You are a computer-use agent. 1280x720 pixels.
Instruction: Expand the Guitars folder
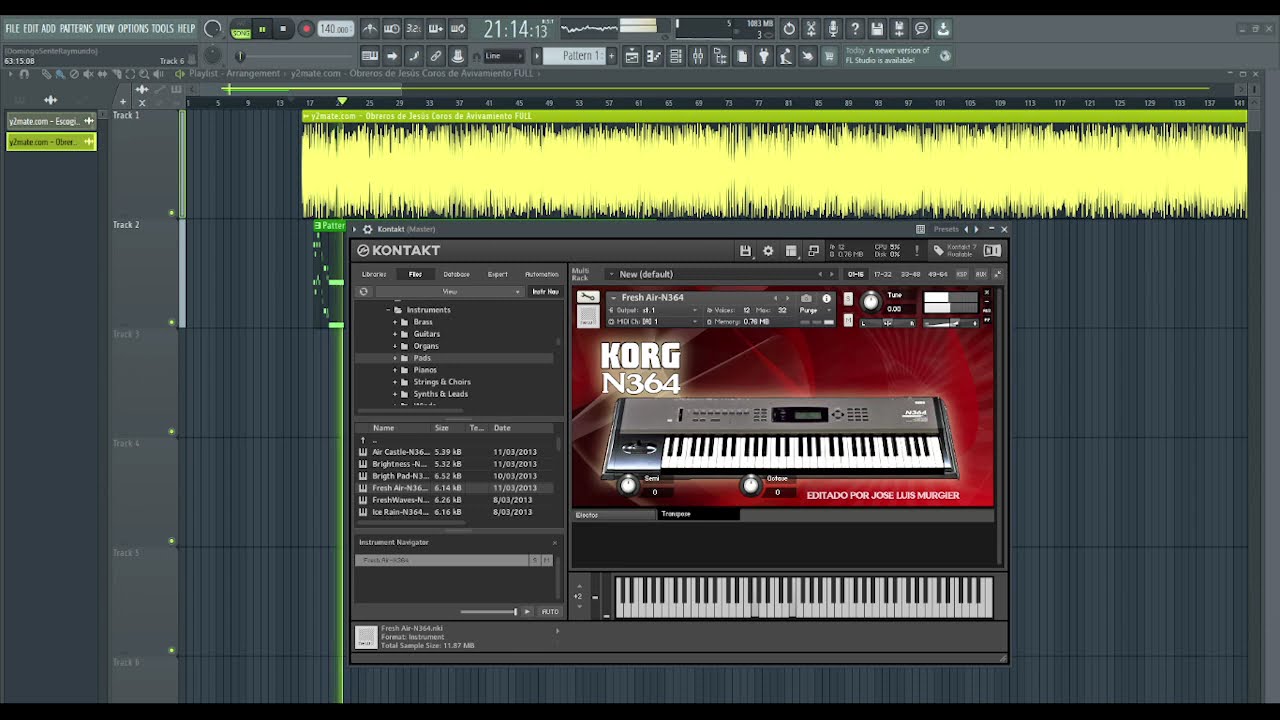(395, 334)
